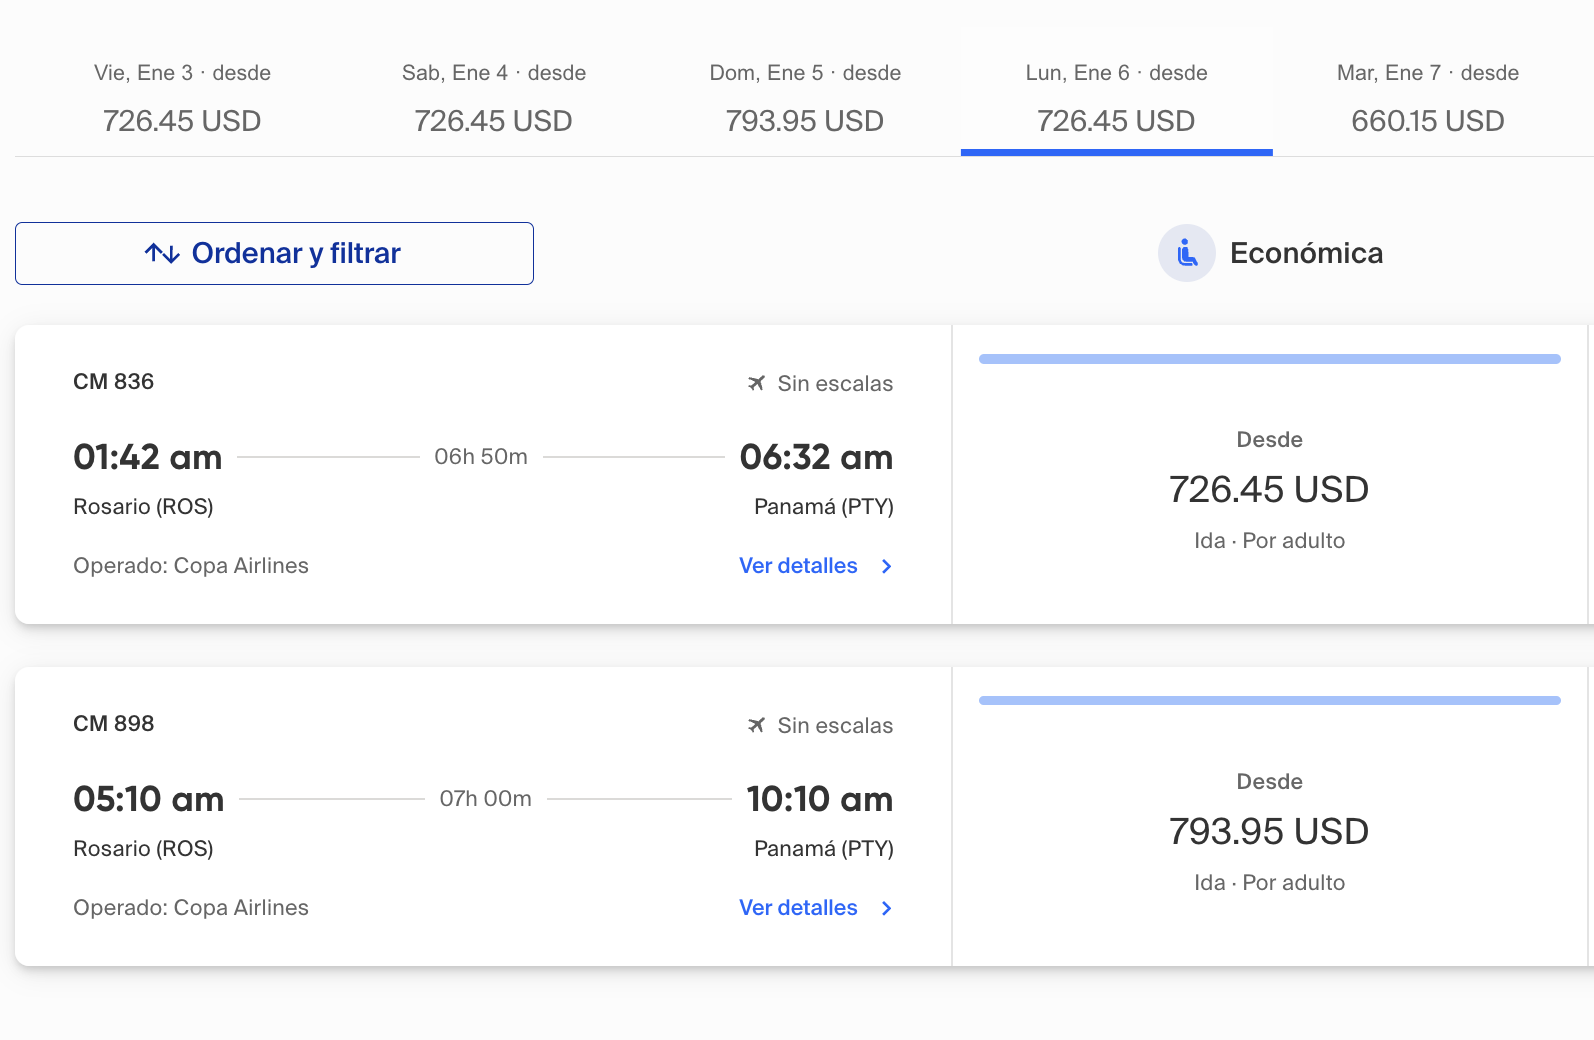Select the Vie, Ene 3 date tab
Screen dimensions: 1594x1040
click(x=182, y=98)
